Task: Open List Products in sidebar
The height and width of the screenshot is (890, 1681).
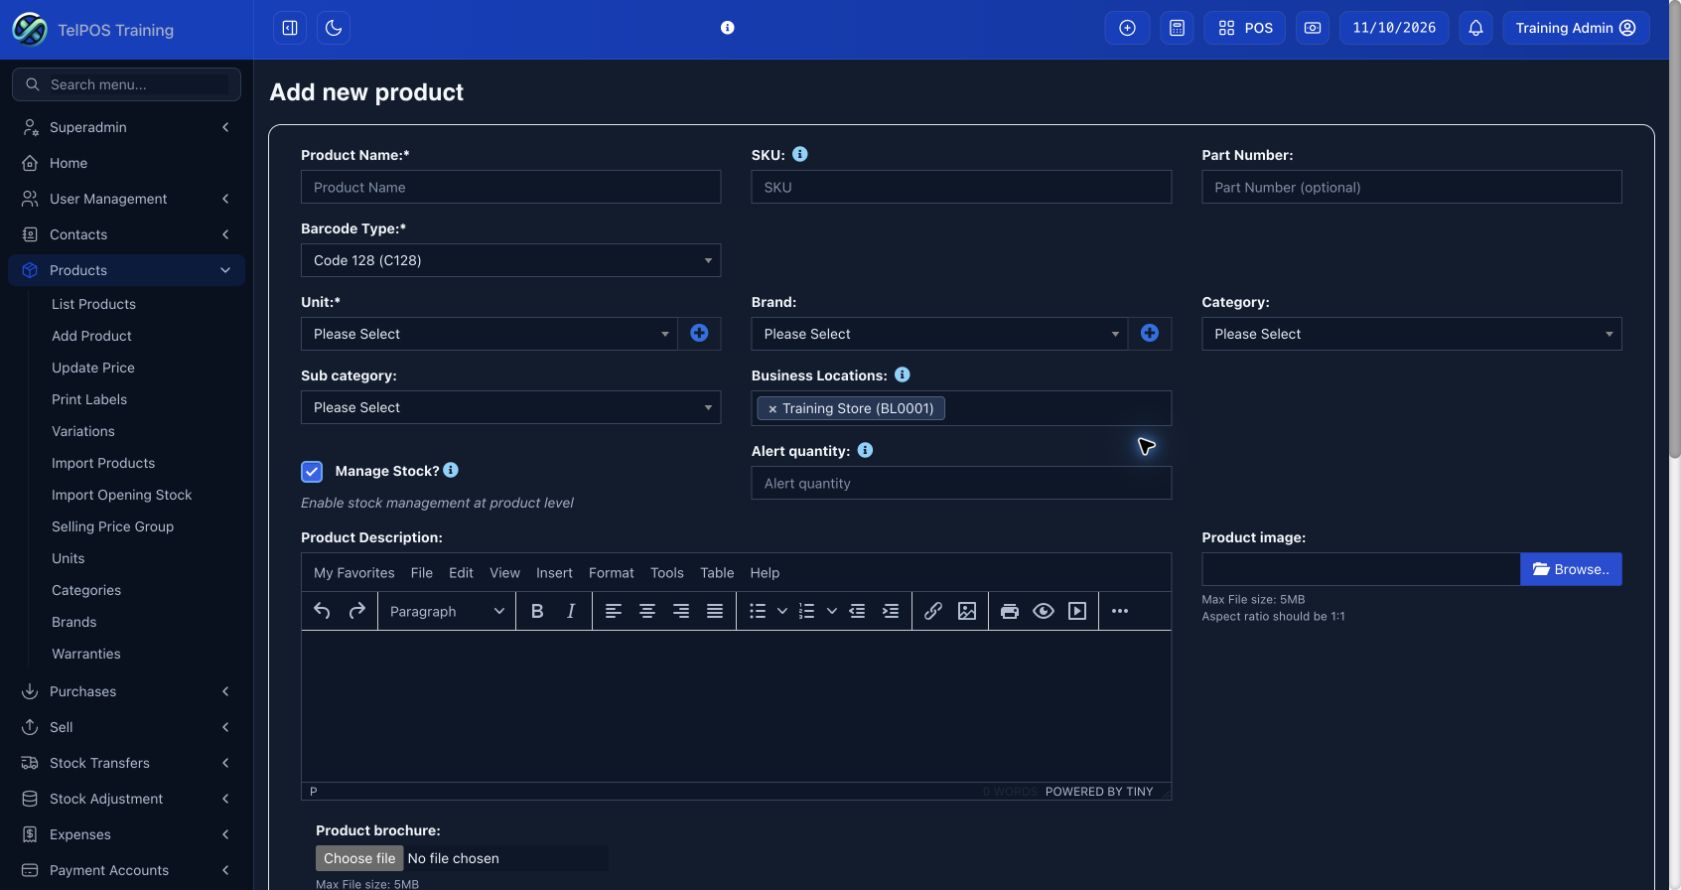Action: [x=94, y=304]
